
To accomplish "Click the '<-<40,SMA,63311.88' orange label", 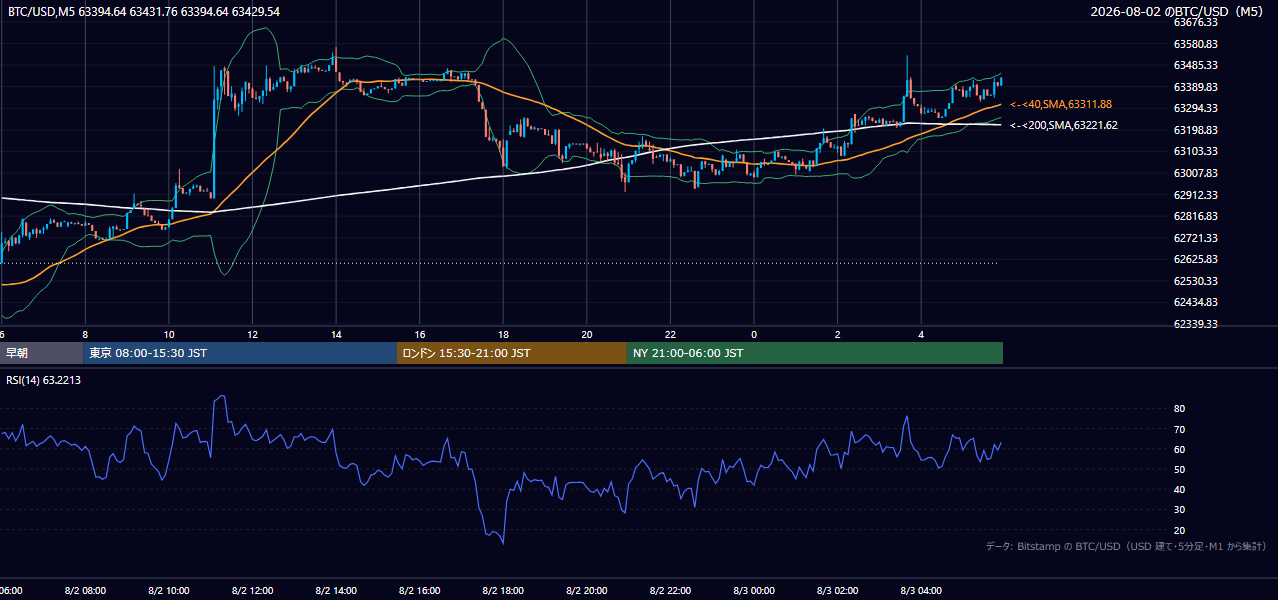I will [1061, 104].
